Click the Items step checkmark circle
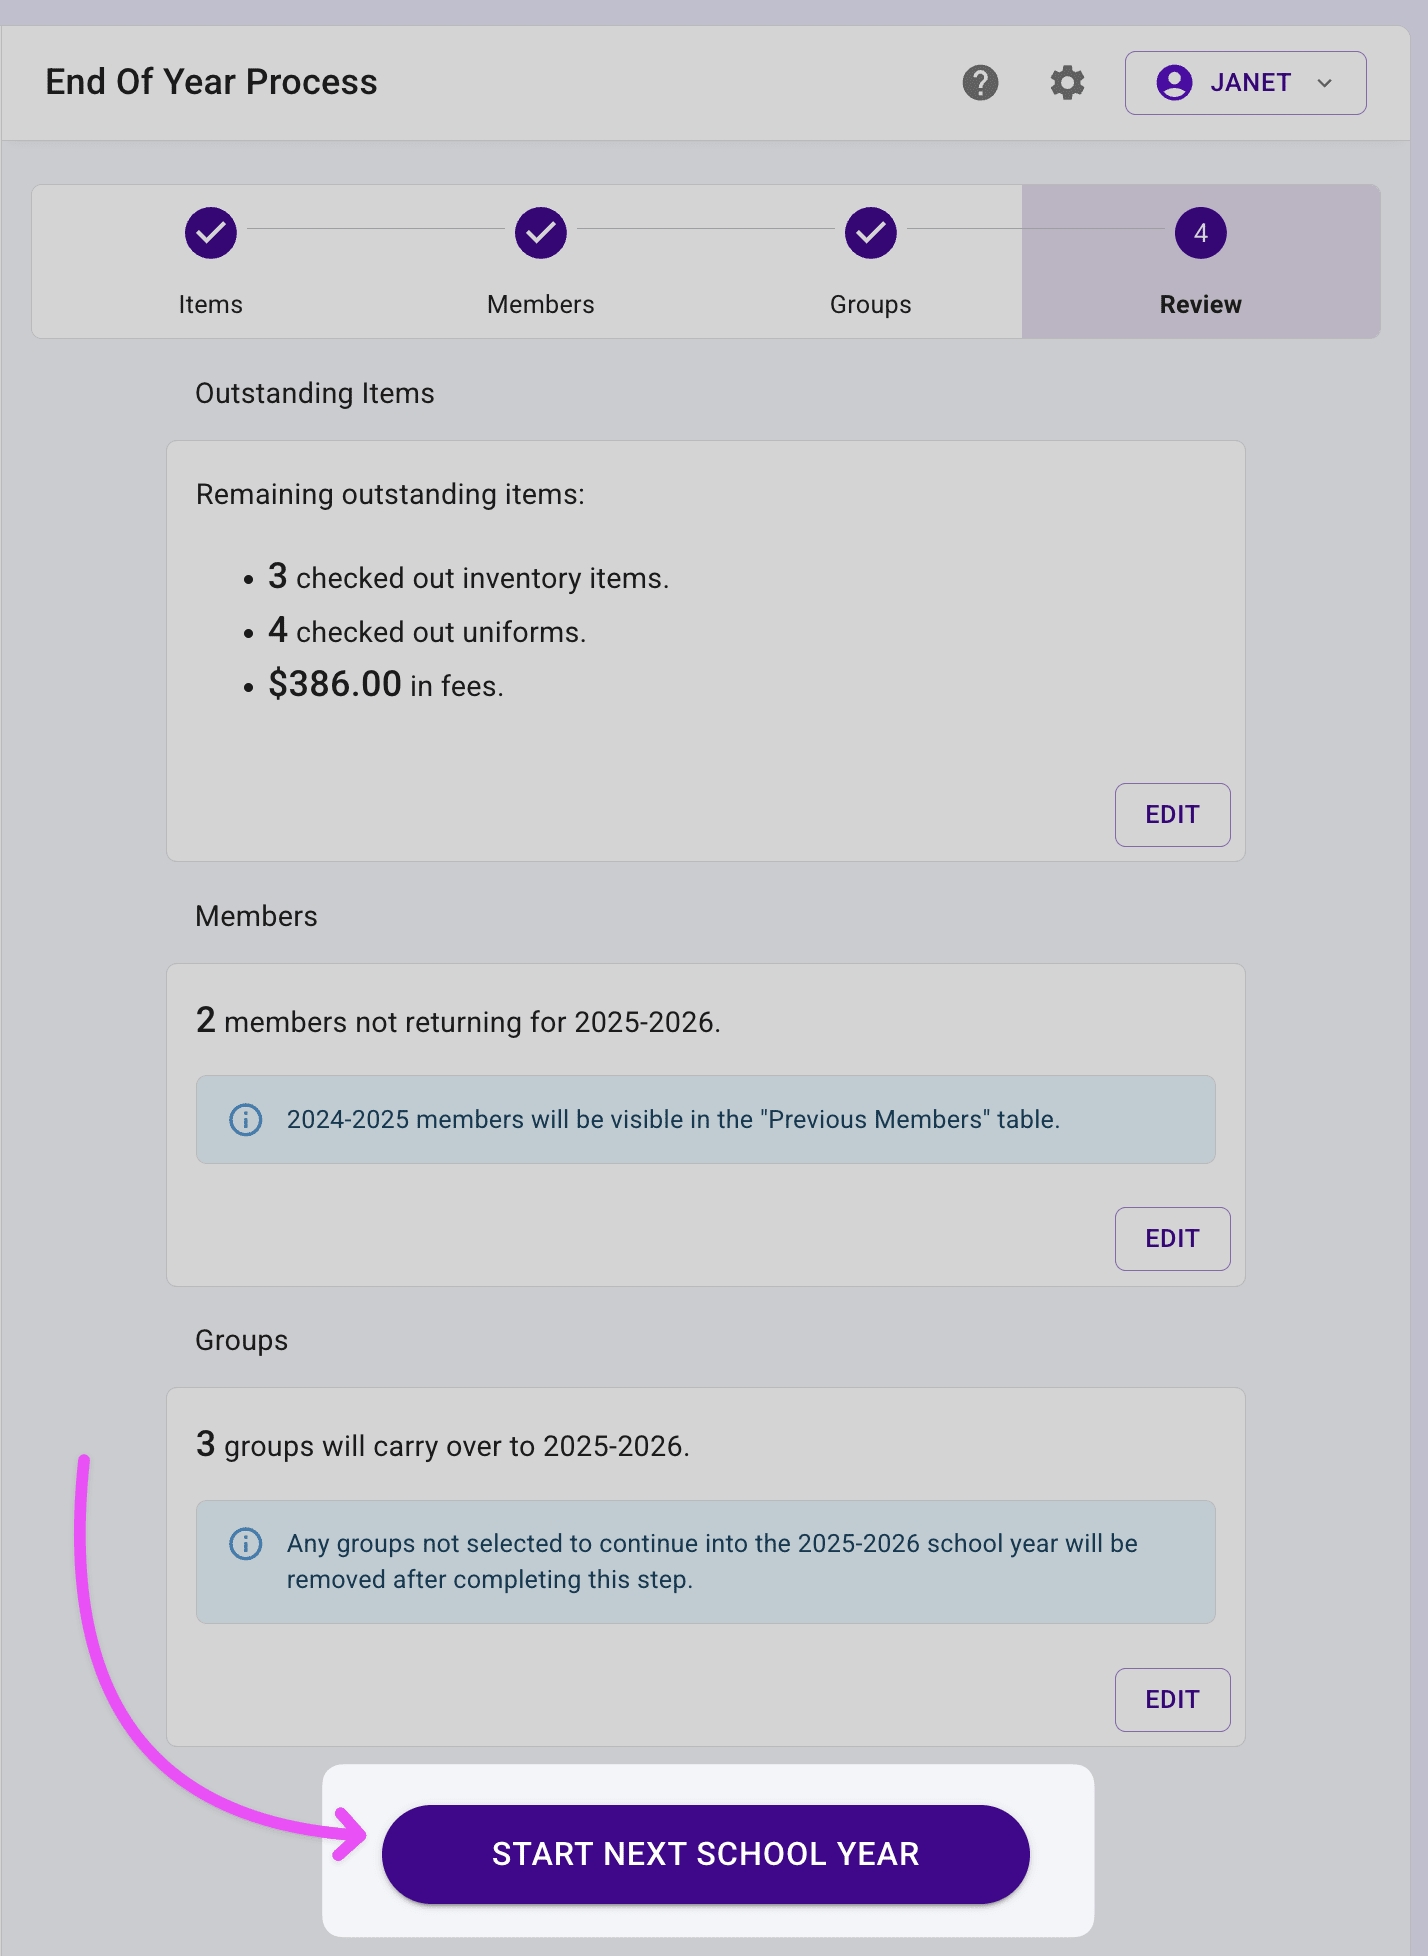This screenshot has height=1956, width=1428. click(211, 233)
